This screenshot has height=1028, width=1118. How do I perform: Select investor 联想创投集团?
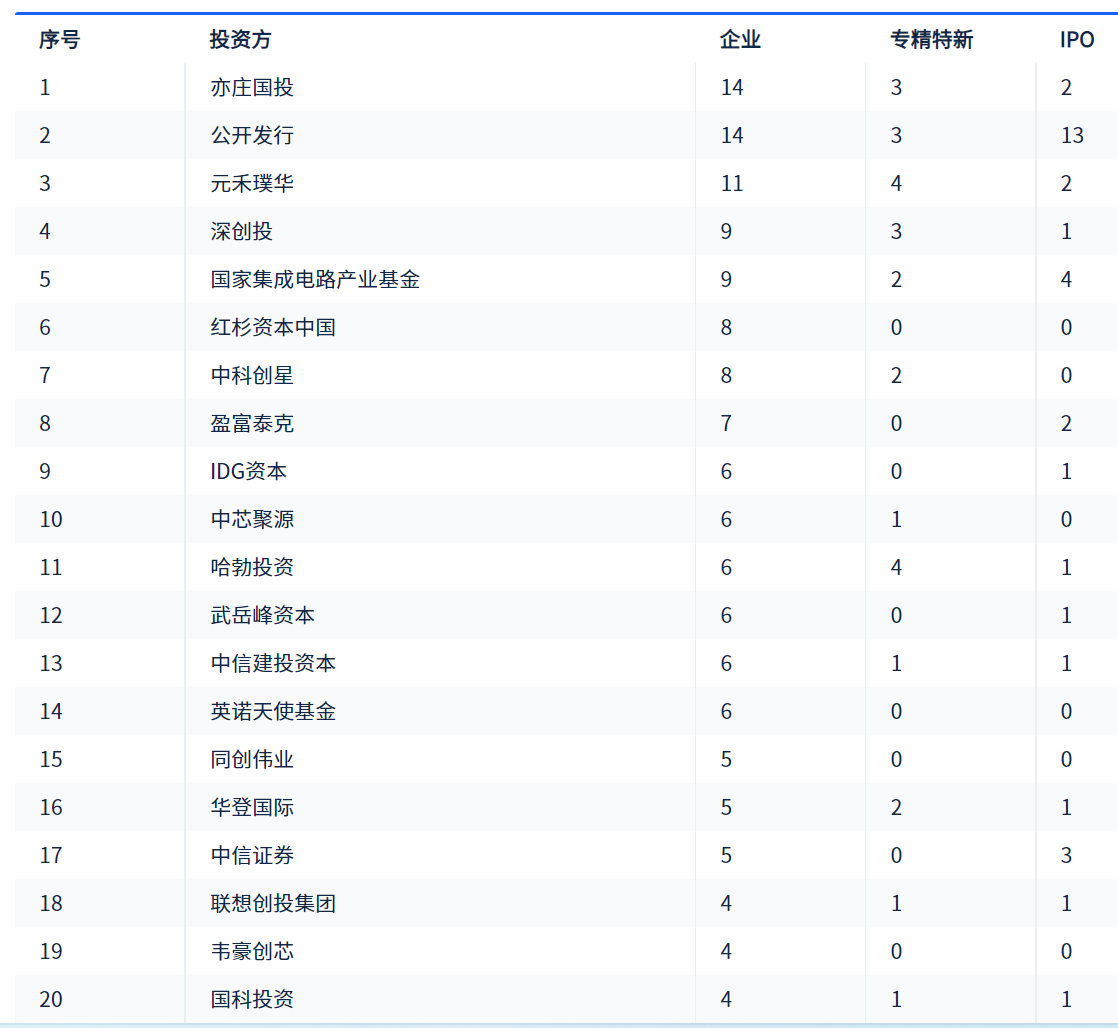[x=272, y=903]
